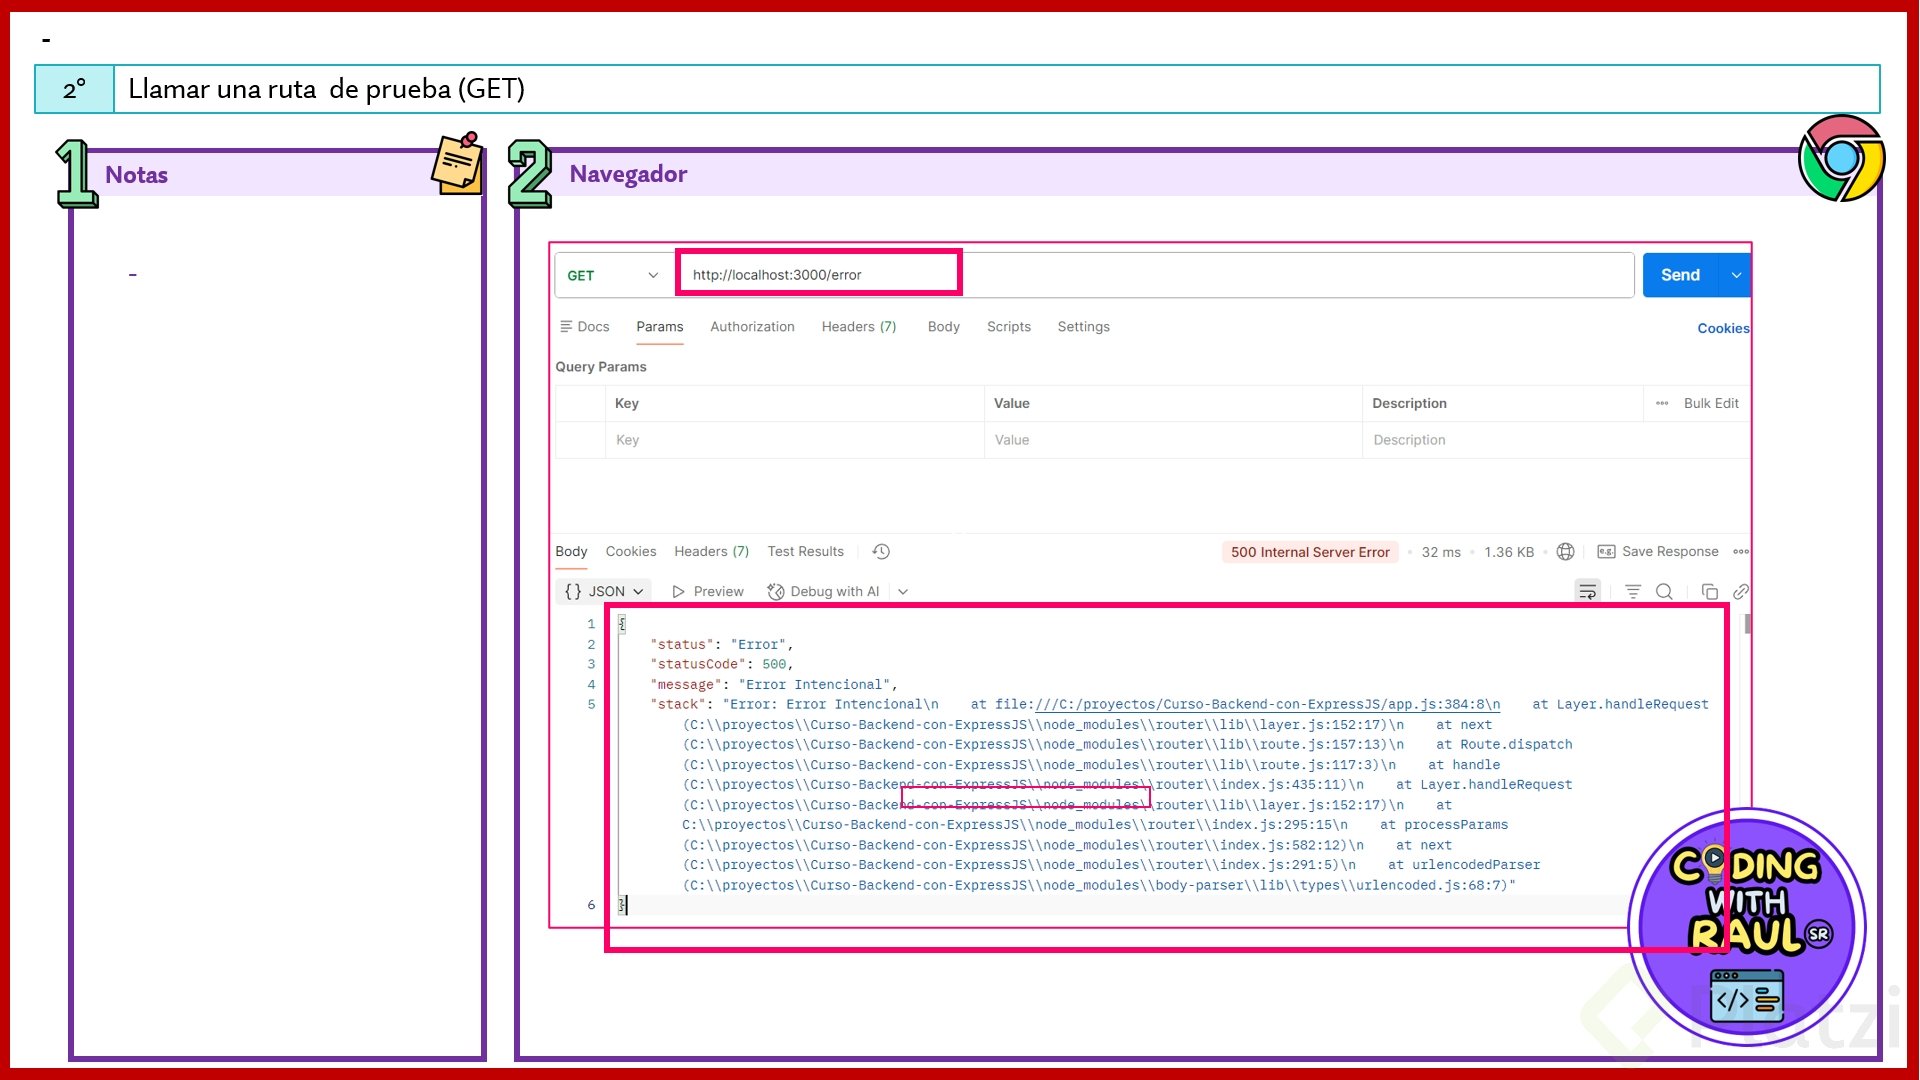Toggle word wrap in response body
This screenshot has width=1920, height=1080.
tap(1587, 592)
